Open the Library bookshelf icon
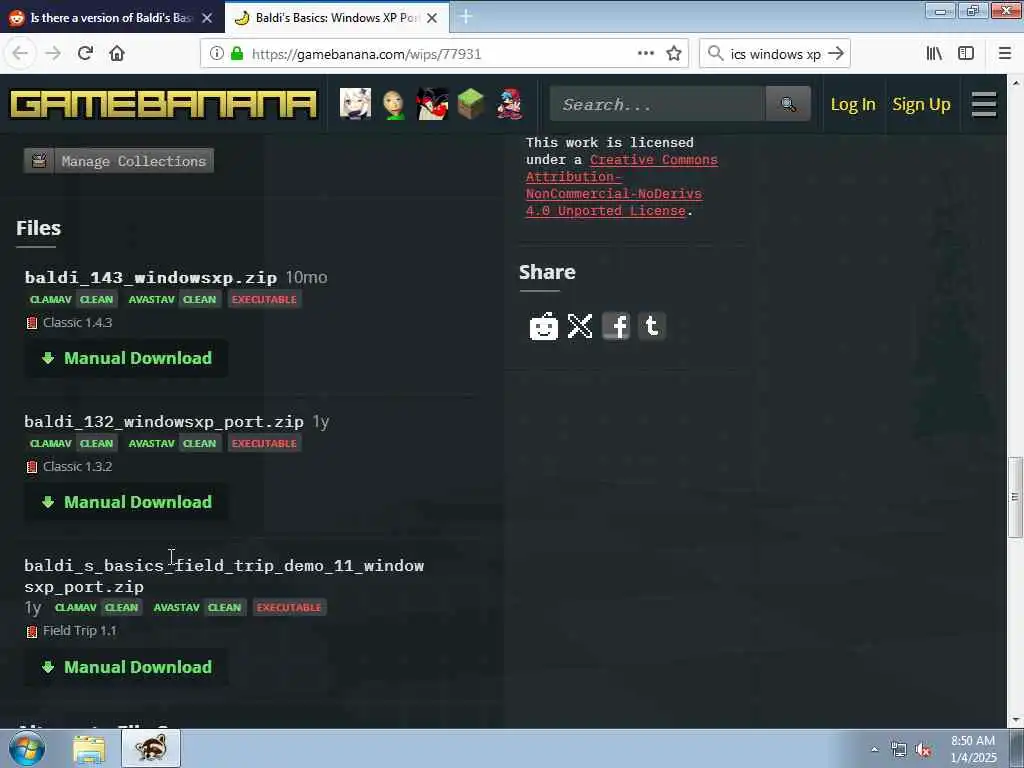The image size is (1024, 768). pos(935,53)
